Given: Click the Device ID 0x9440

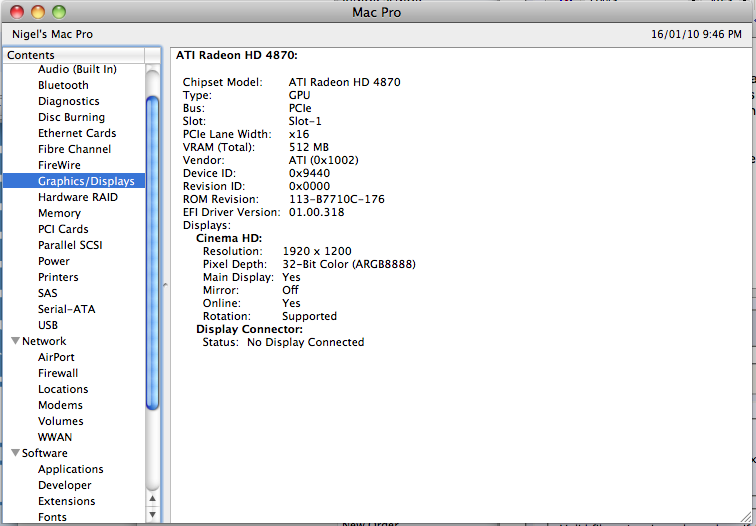Looking at the screenshot, I should [310, 173].
